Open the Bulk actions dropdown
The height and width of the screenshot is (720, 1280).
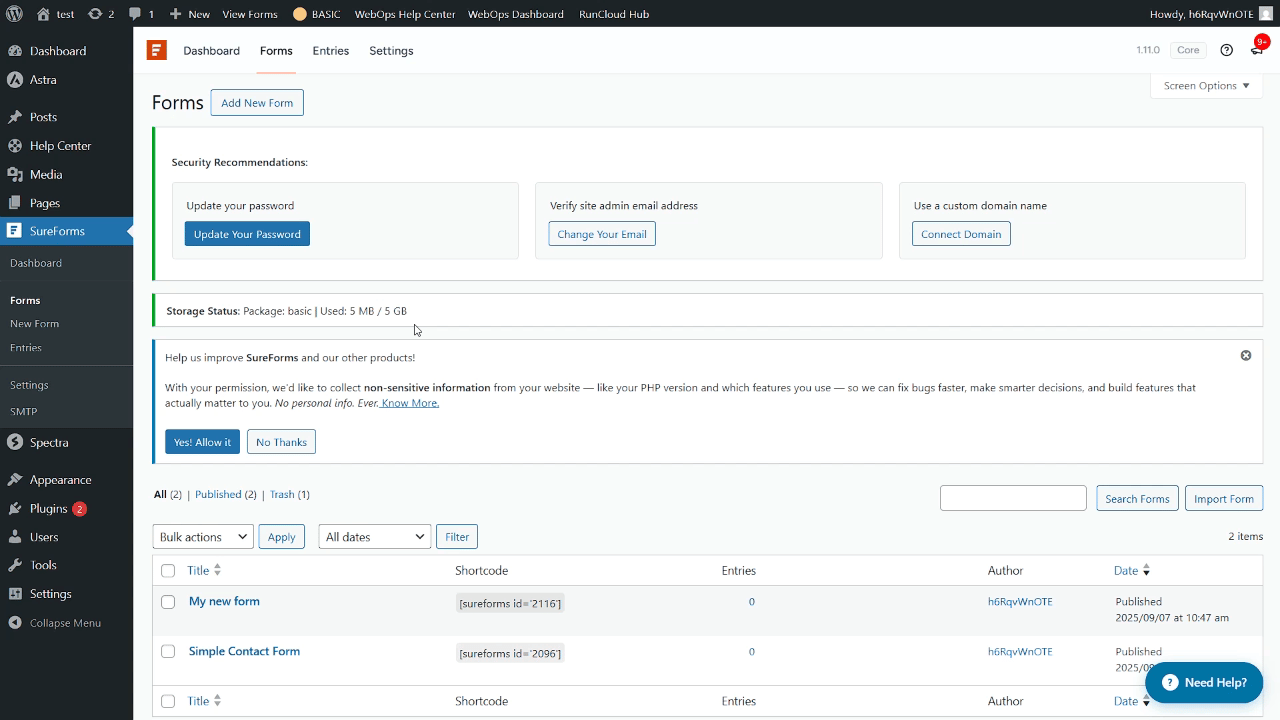tap(203, 537)
